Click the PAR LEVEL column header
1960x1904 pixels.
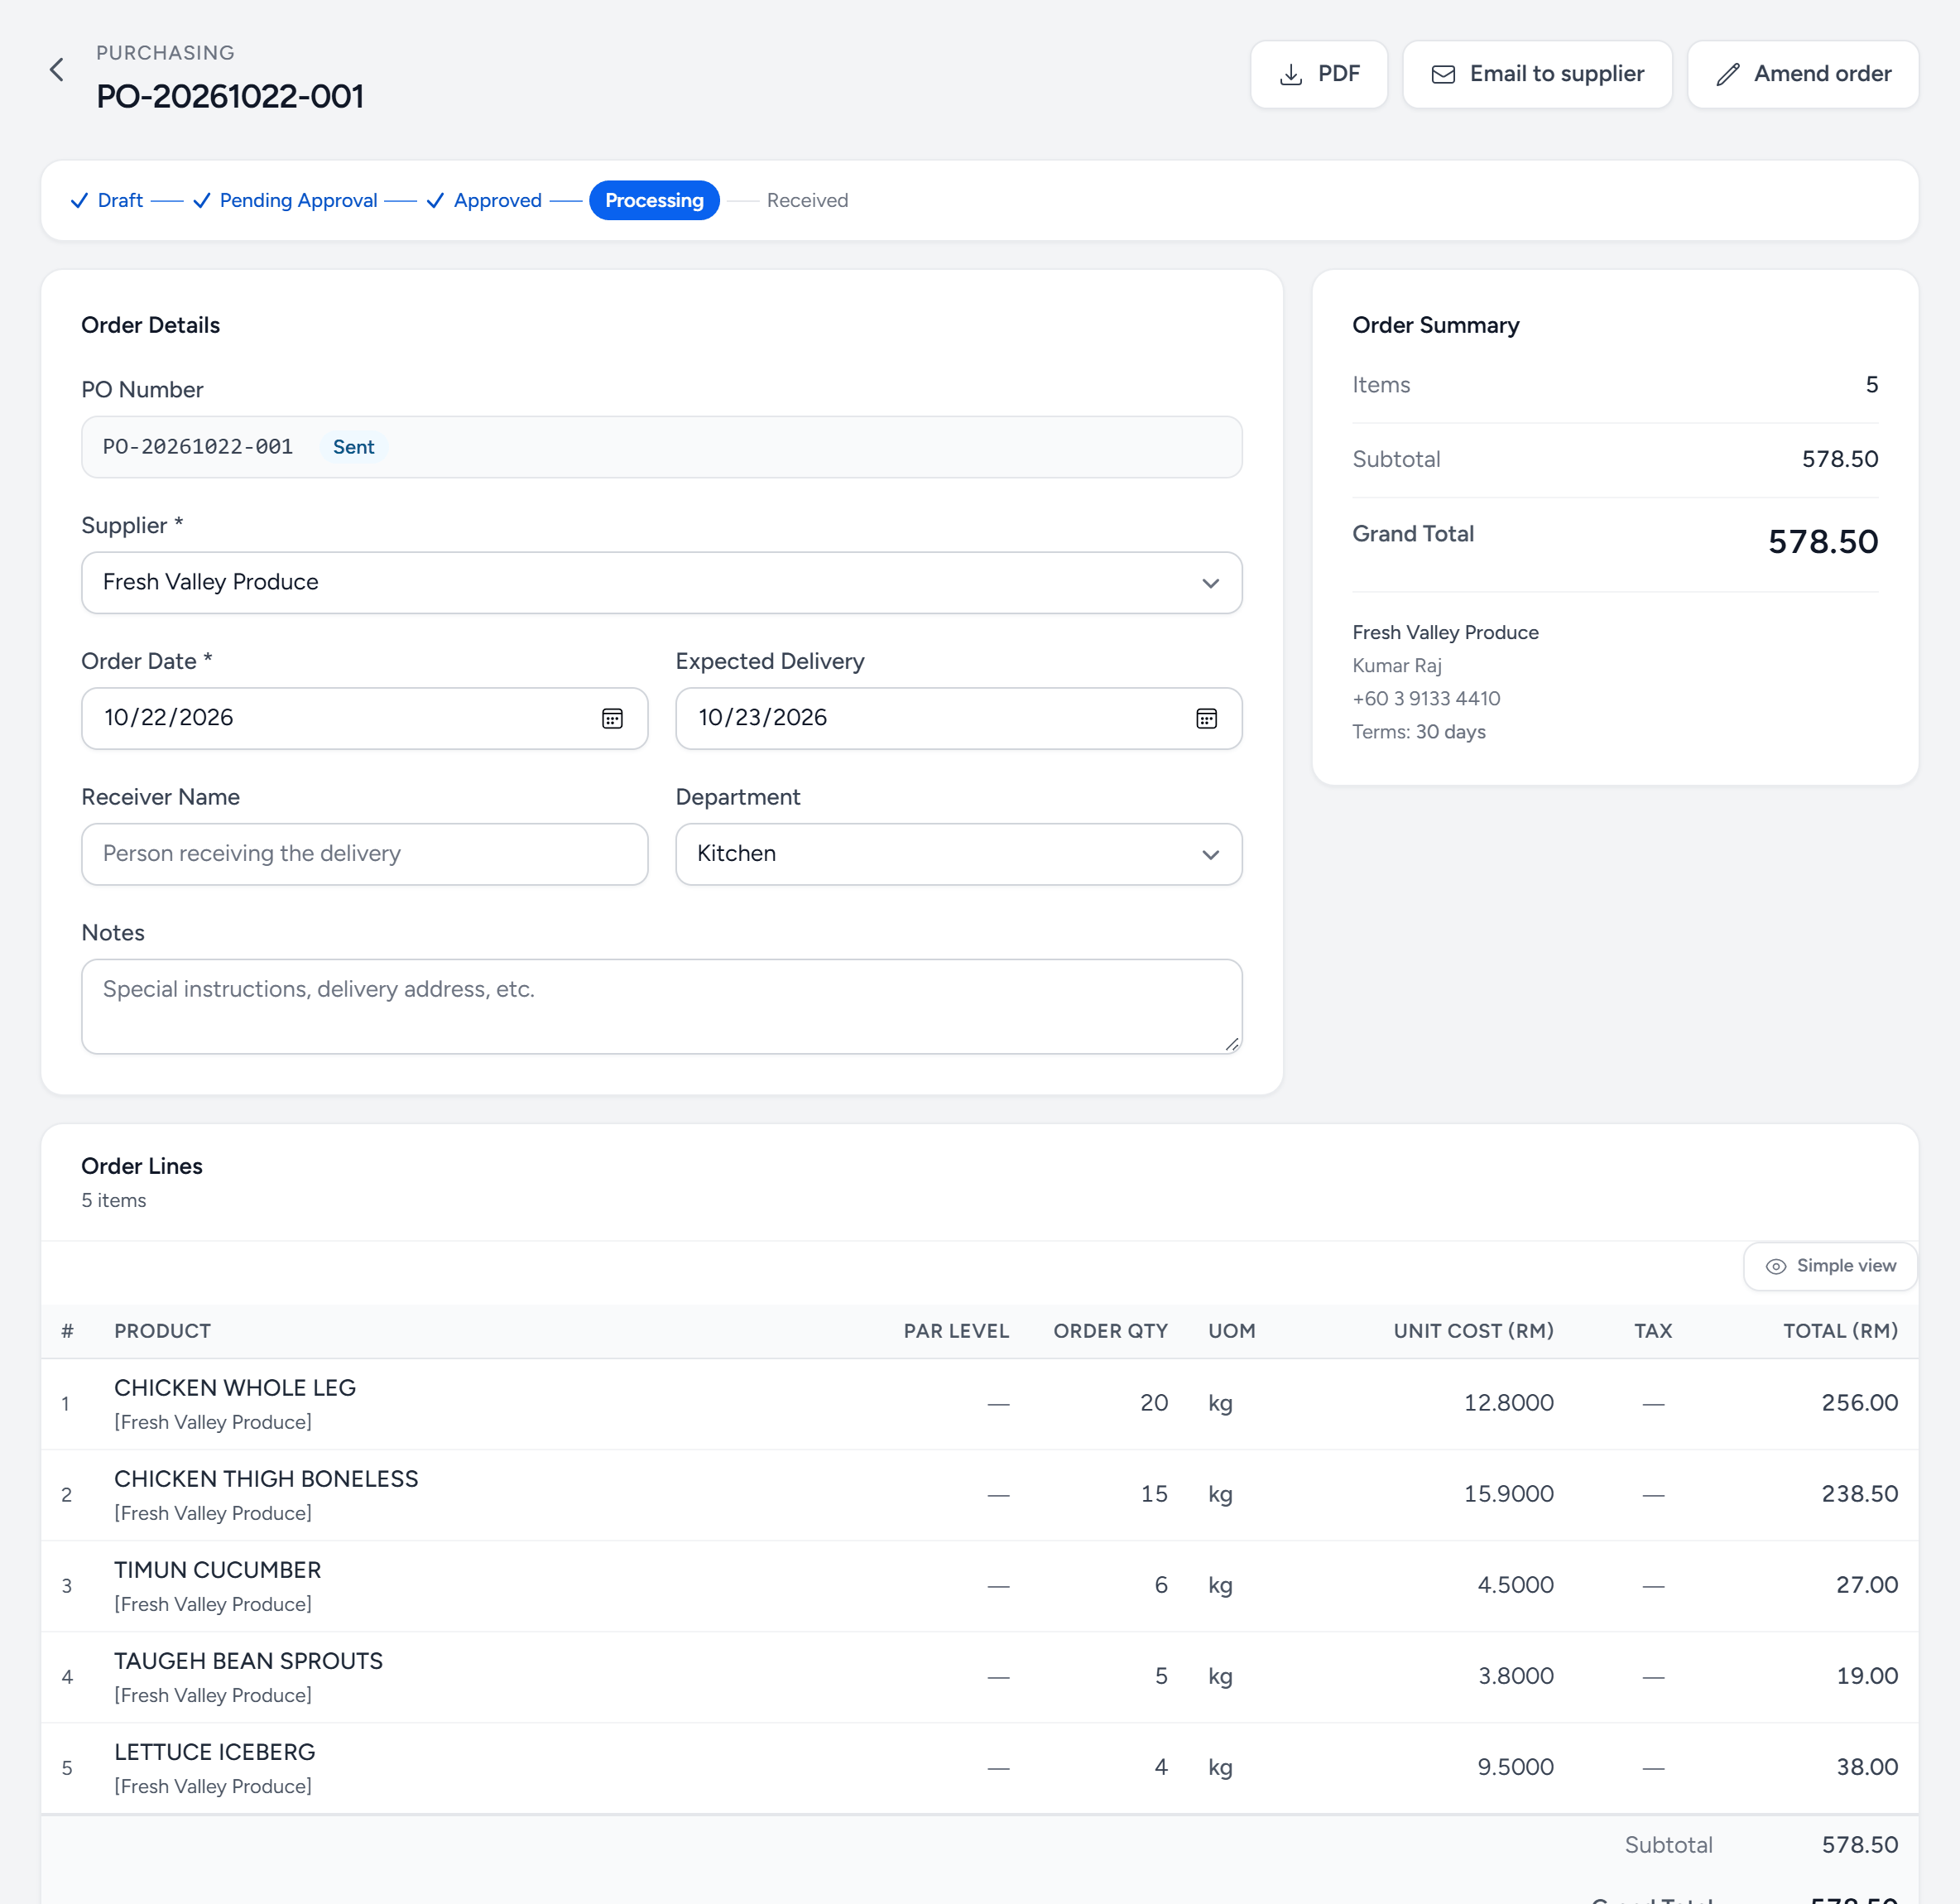956,1331
